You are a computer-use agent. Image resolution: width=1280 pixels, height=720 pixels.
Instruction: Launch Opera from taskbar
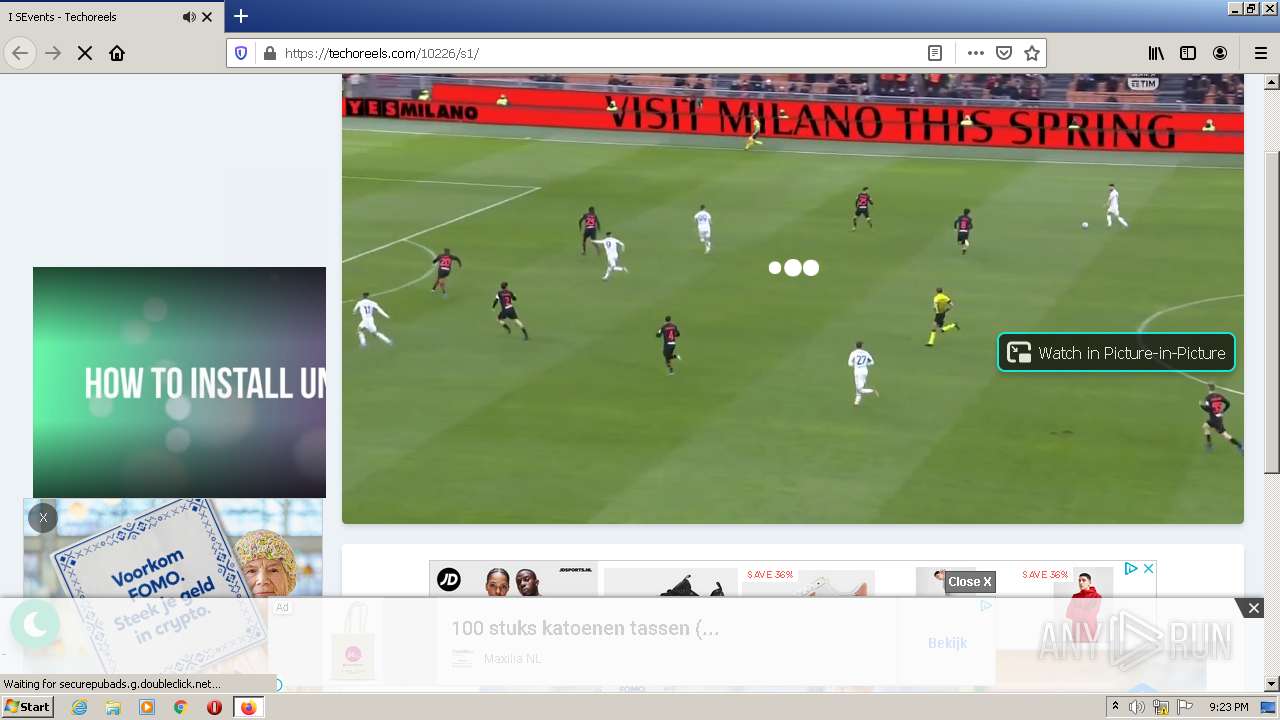214,707
